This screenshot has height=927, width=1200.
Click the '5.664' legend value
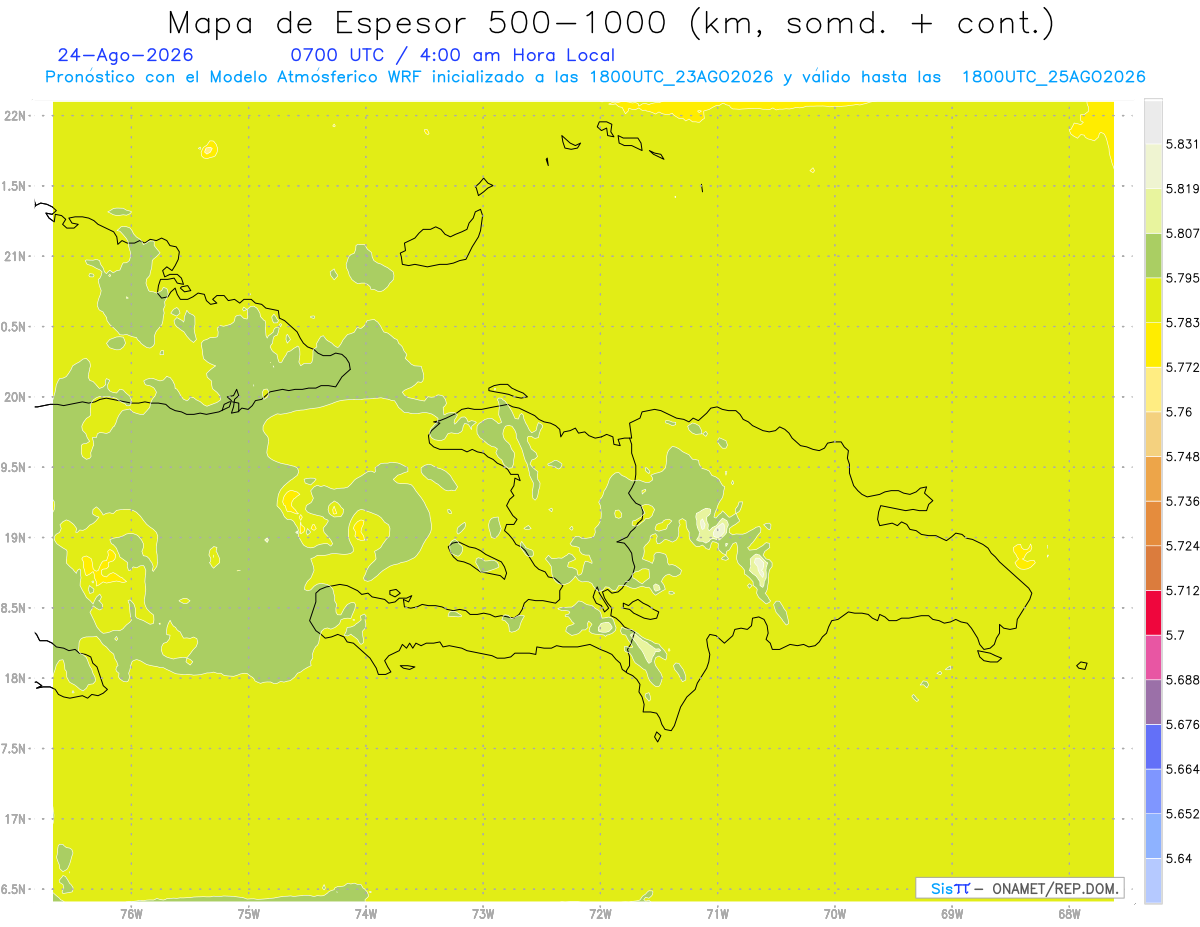pyautogui.click(x=1183, y=769)
